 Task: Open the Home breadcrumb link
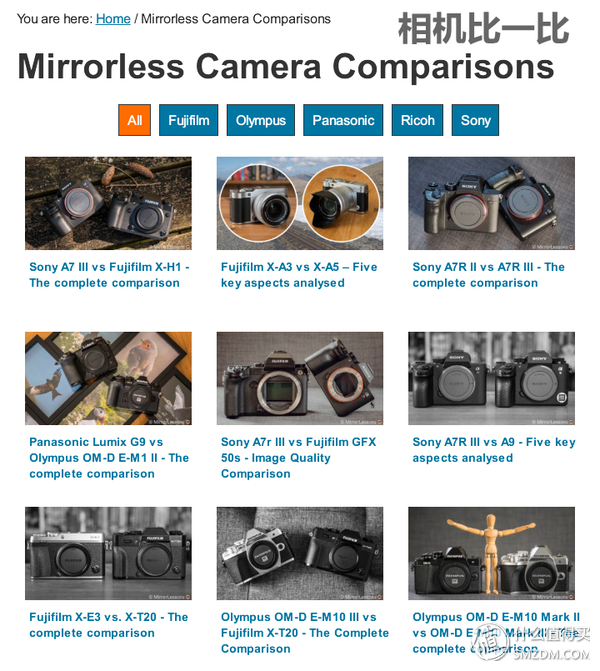113,19
